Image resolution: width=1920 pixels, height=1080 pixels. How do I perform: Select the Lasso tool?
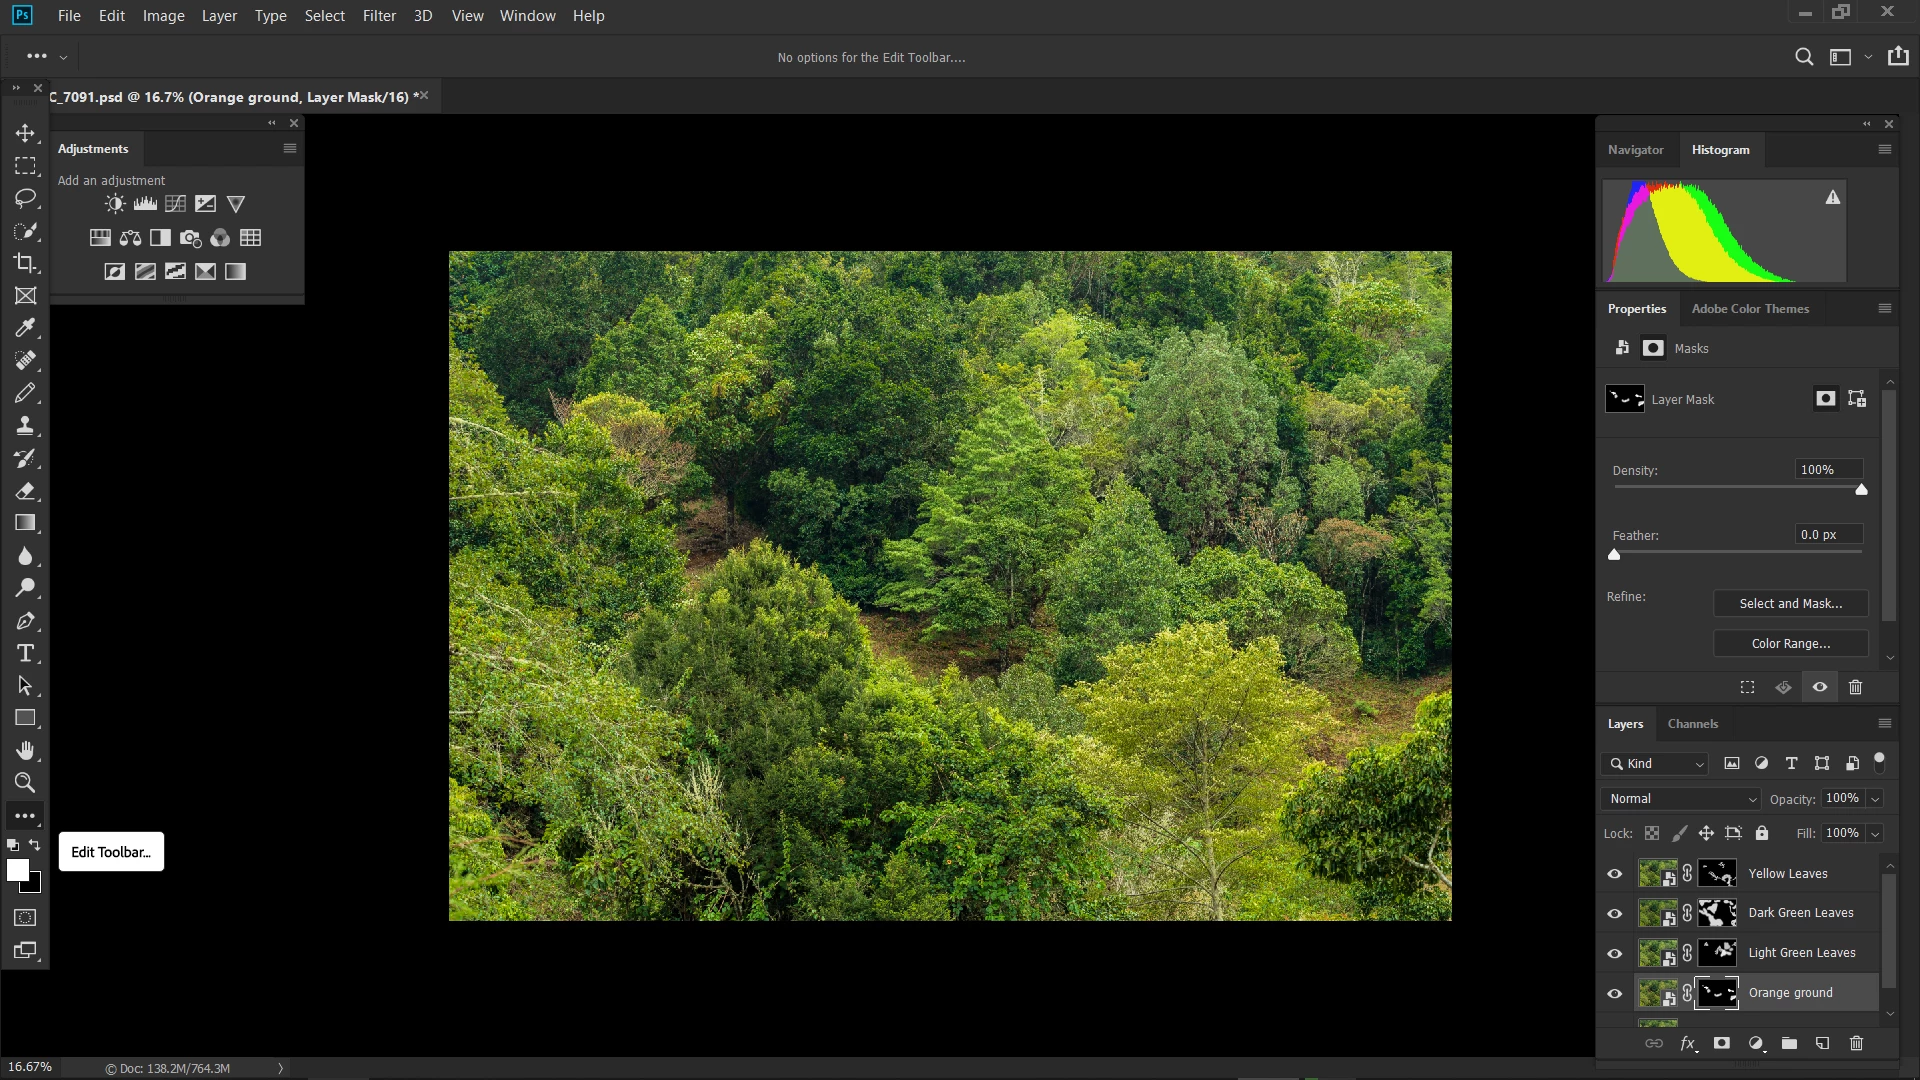tap(25, 198)
